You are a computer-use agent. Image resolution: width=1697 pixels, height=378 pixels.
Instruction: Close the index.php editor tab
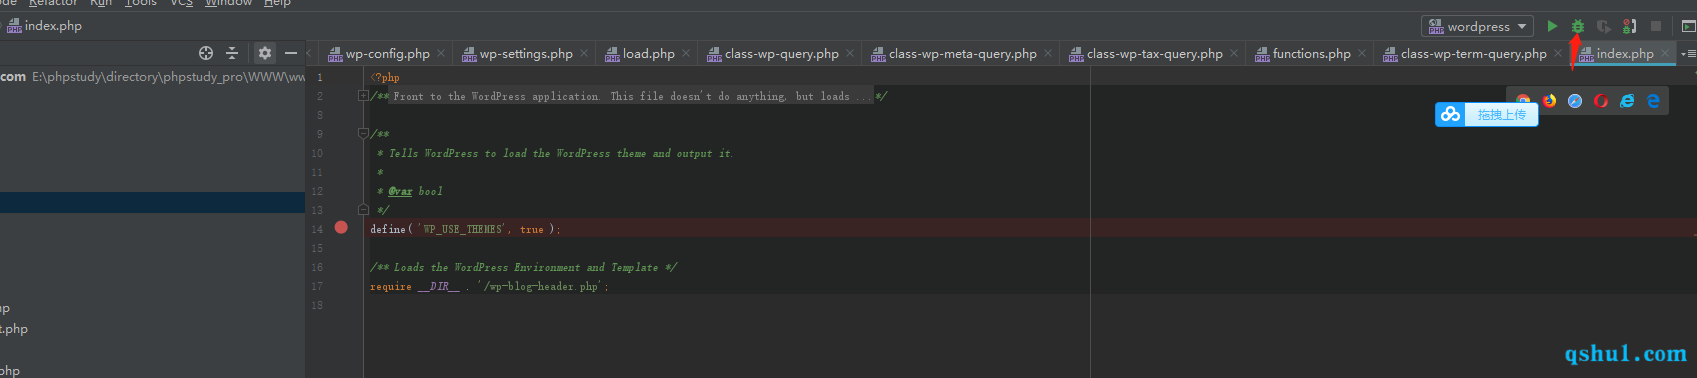coord(1665,54)
